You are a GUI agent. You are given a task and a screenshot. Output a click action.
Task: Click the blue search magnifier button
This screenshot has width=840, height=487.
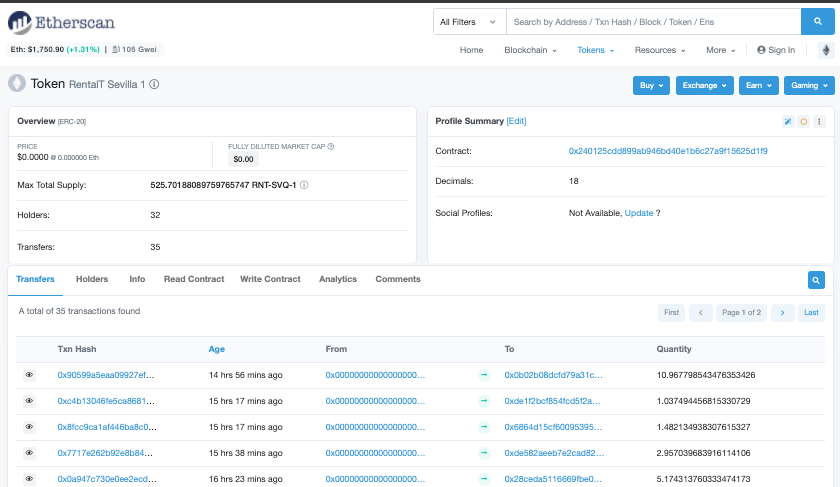pyautogui.click(x=818, y=22)
